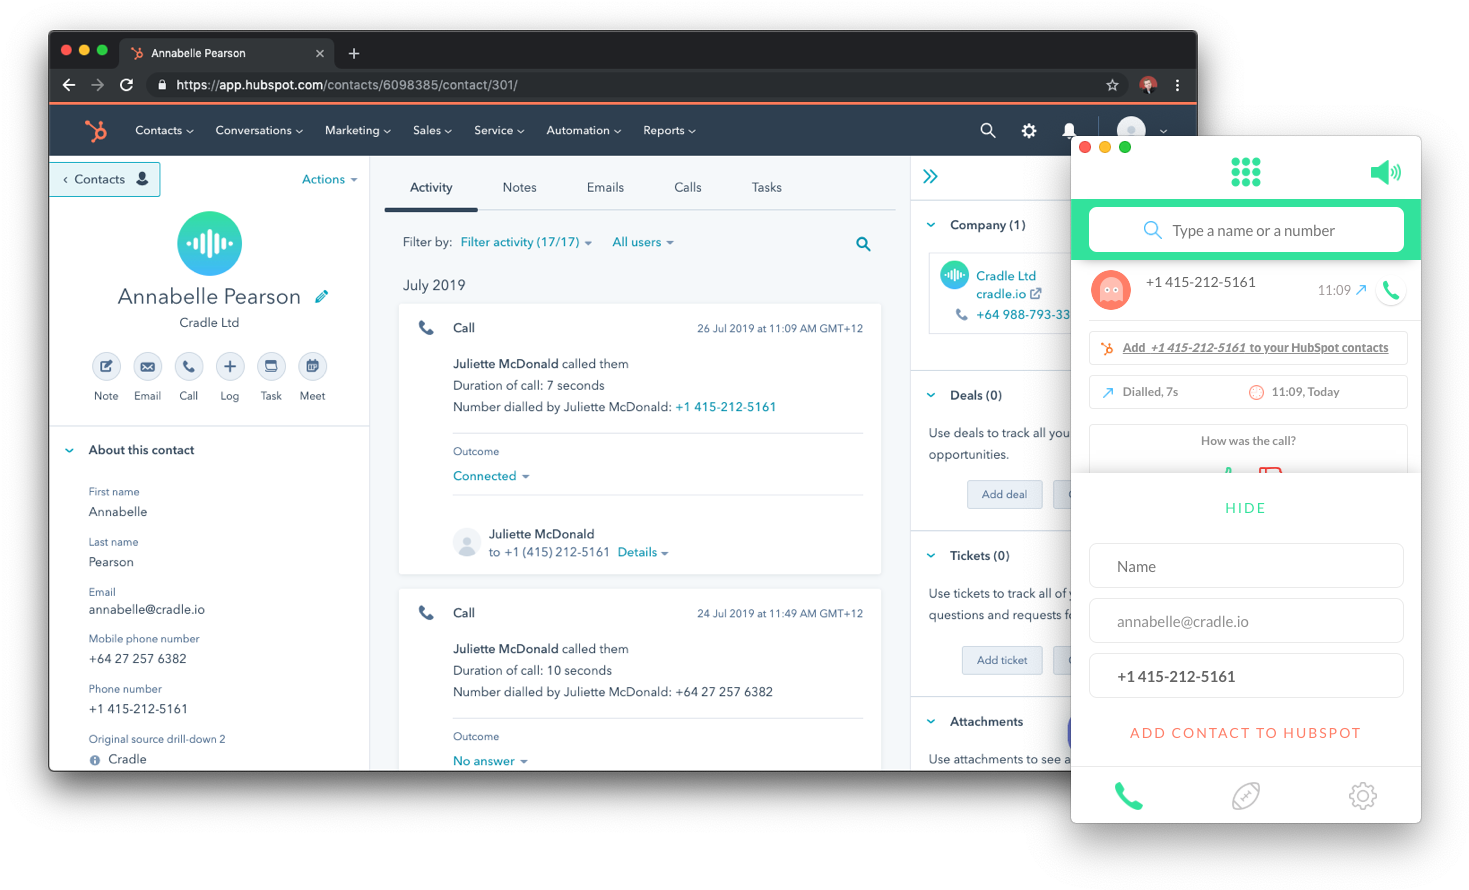The height and width of the screenshot is (890, 1469).
Task: Click the Note action icon under contact
Action: tap(106, 366)
